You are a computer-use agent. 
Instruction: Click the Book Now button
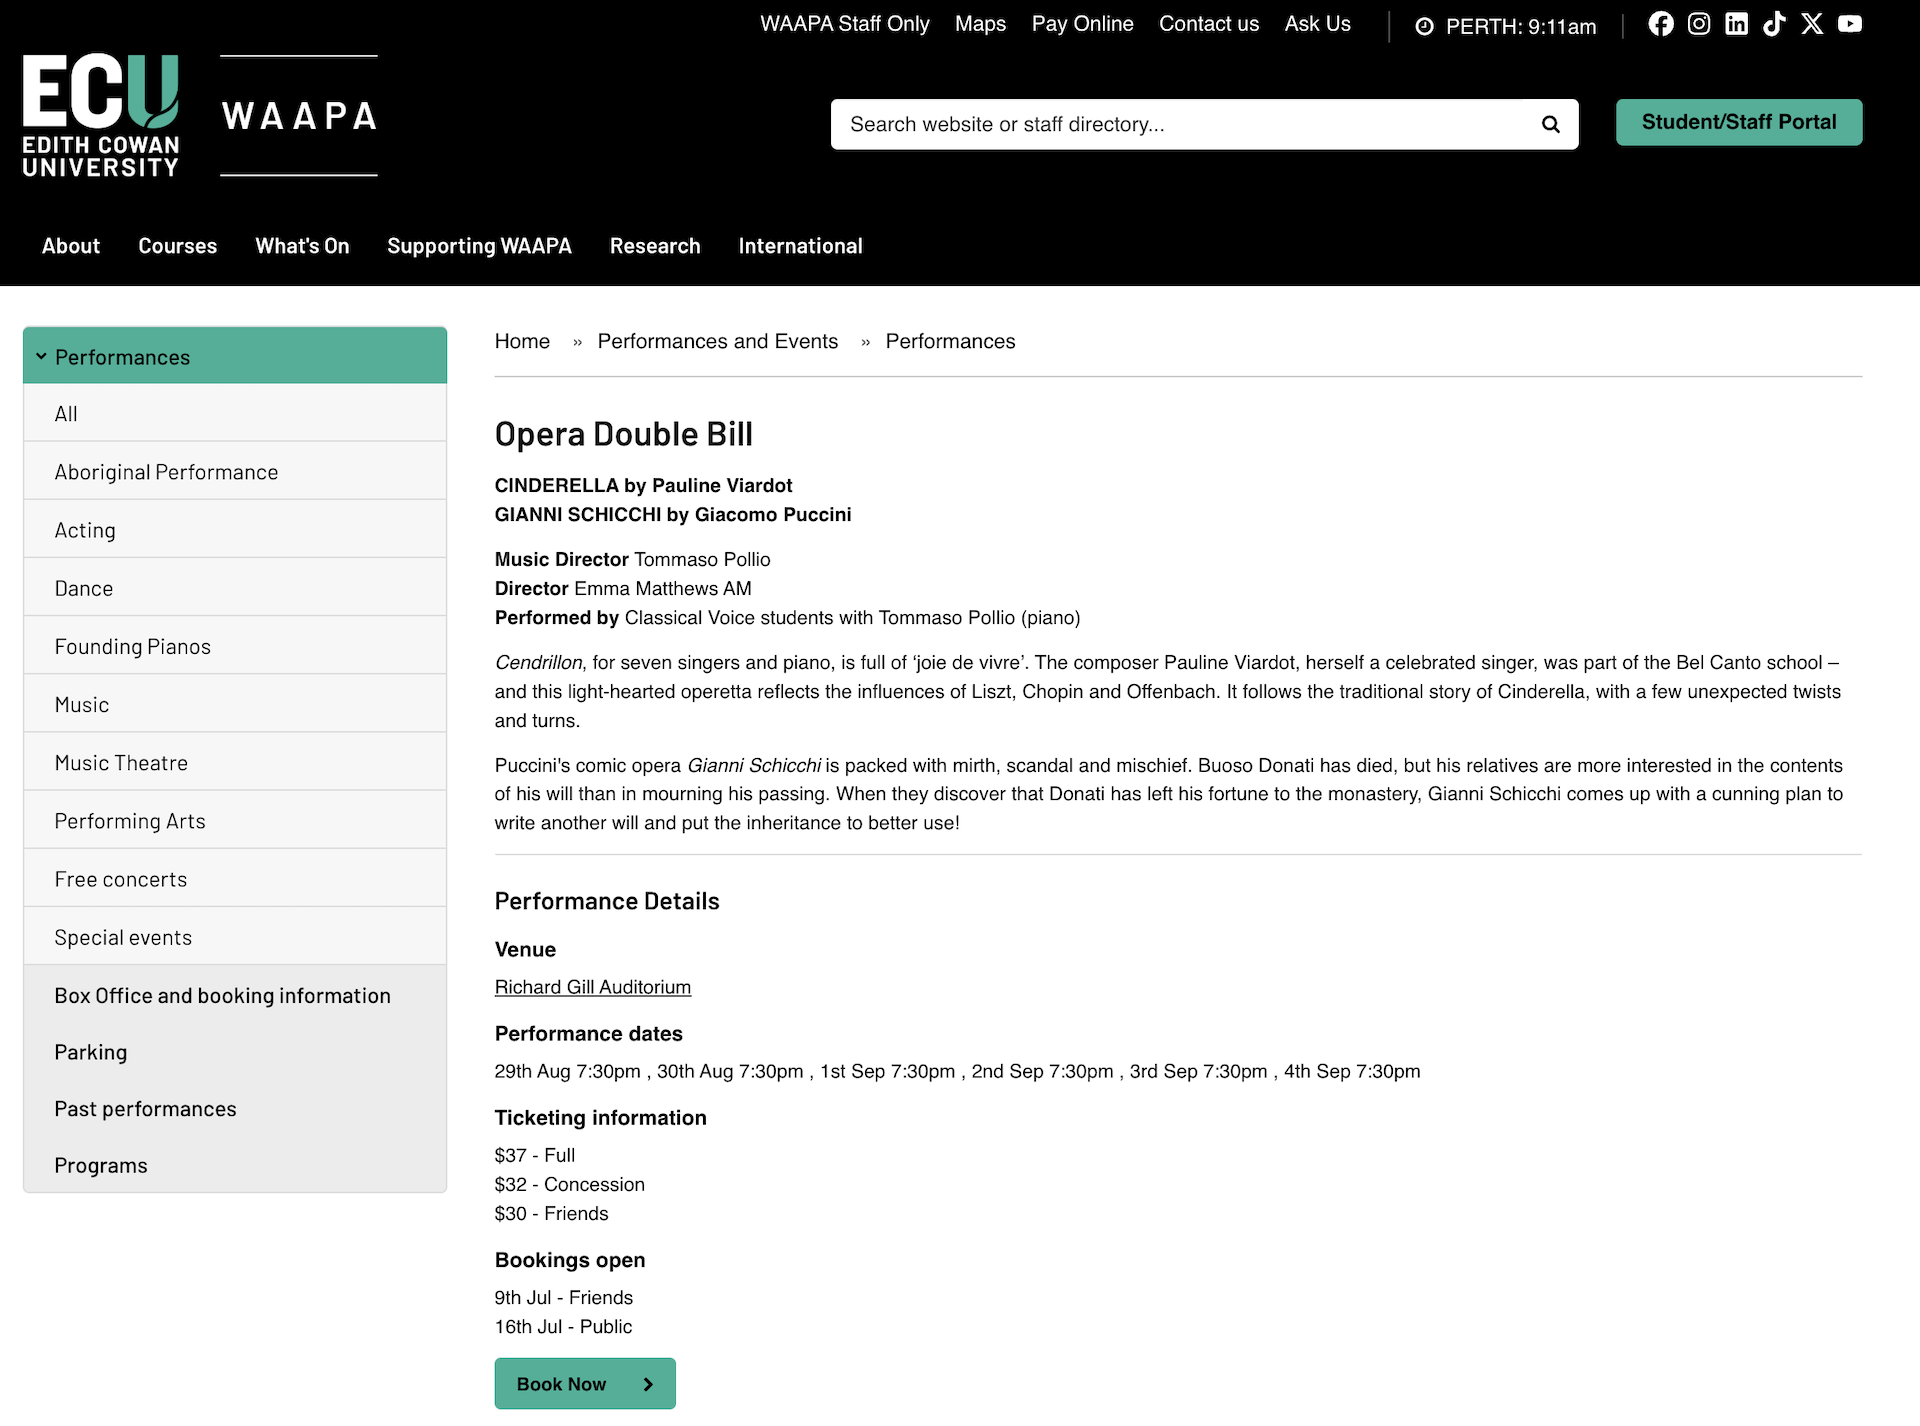585,1384
